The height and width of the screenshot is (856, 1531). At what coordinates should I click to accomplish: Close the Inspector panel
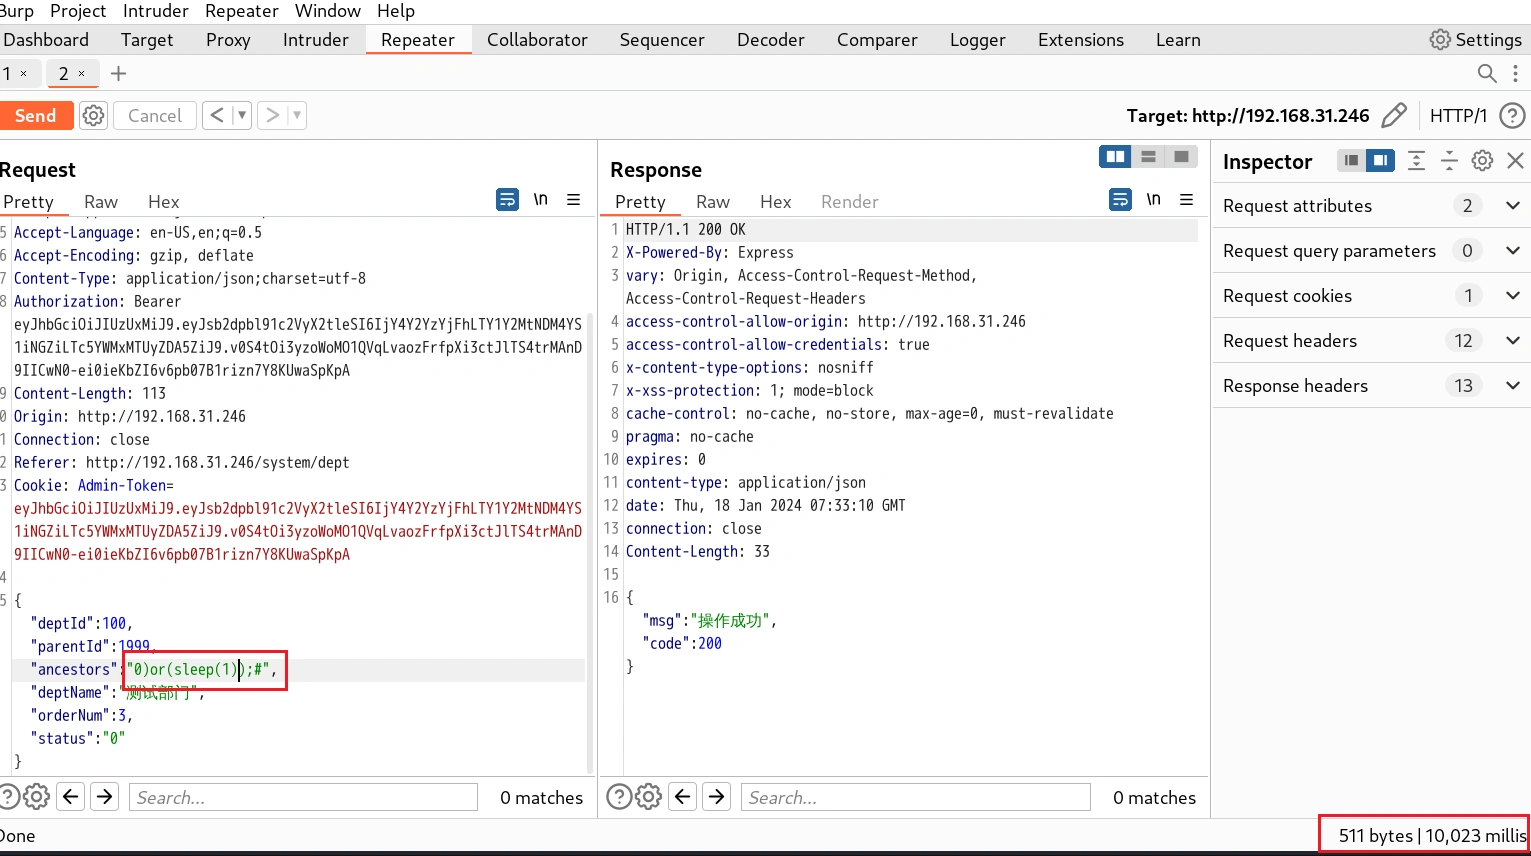(x=1515, y=161)
